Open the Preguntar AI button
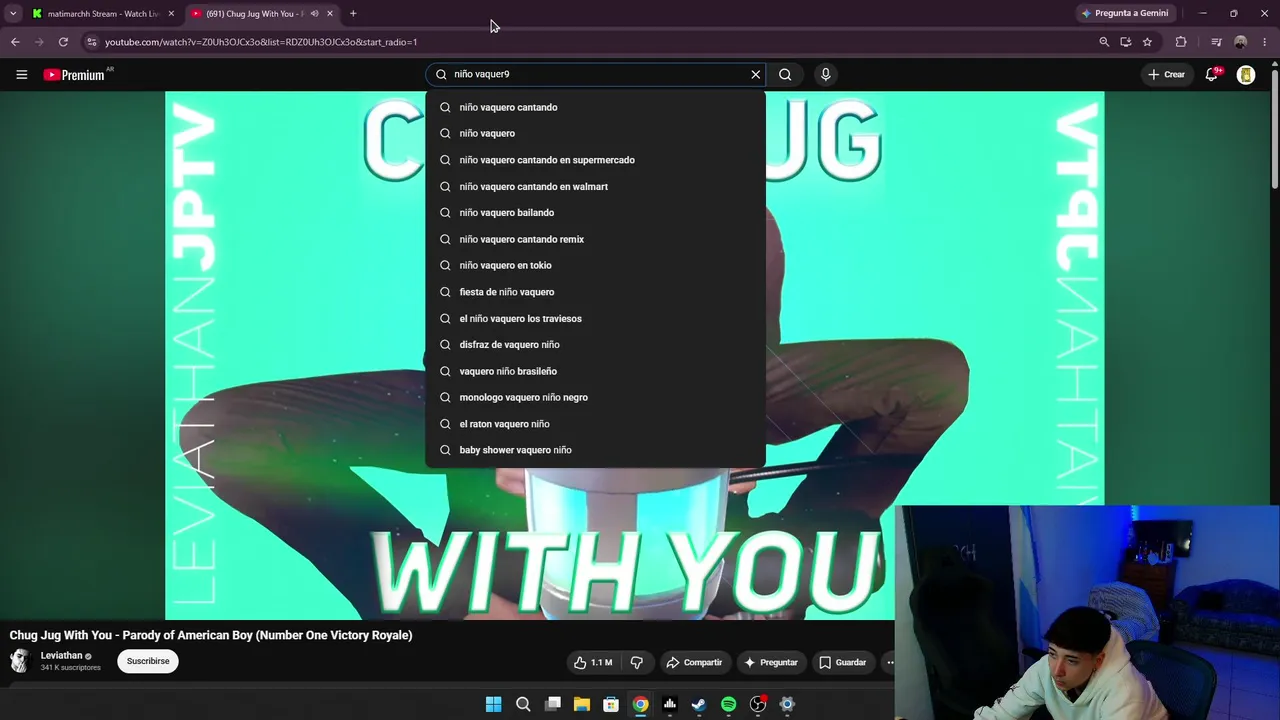This screenshot has width=1280, height=720. coord(771,662)
